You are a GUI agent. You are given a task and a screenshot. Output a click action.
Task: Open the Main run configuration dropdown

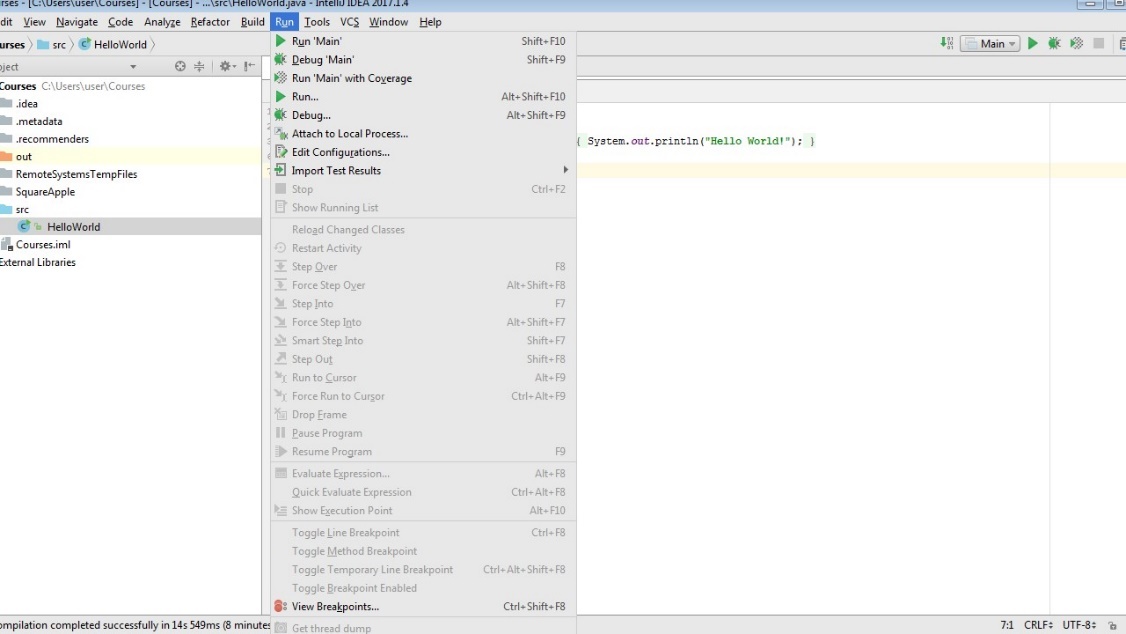pos(990,43)
